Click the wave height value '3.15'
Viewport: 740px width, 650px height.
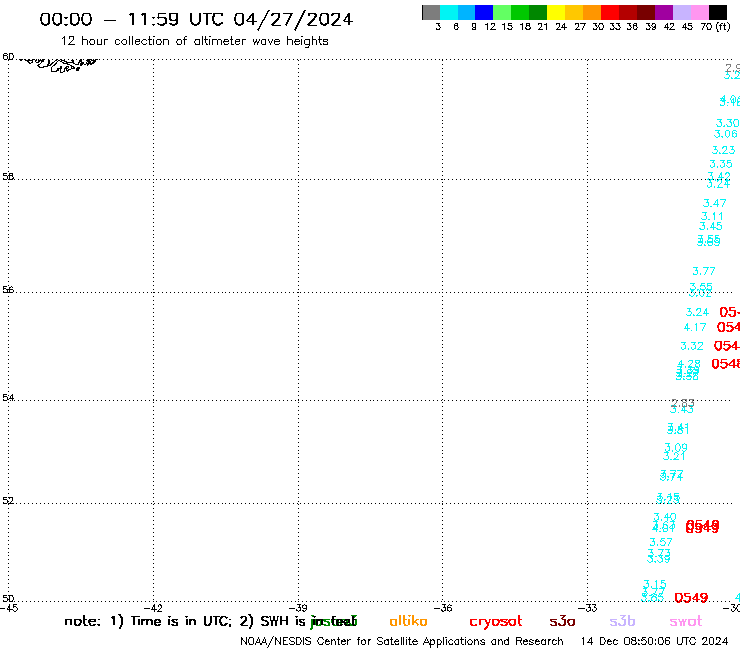[655, 584]
